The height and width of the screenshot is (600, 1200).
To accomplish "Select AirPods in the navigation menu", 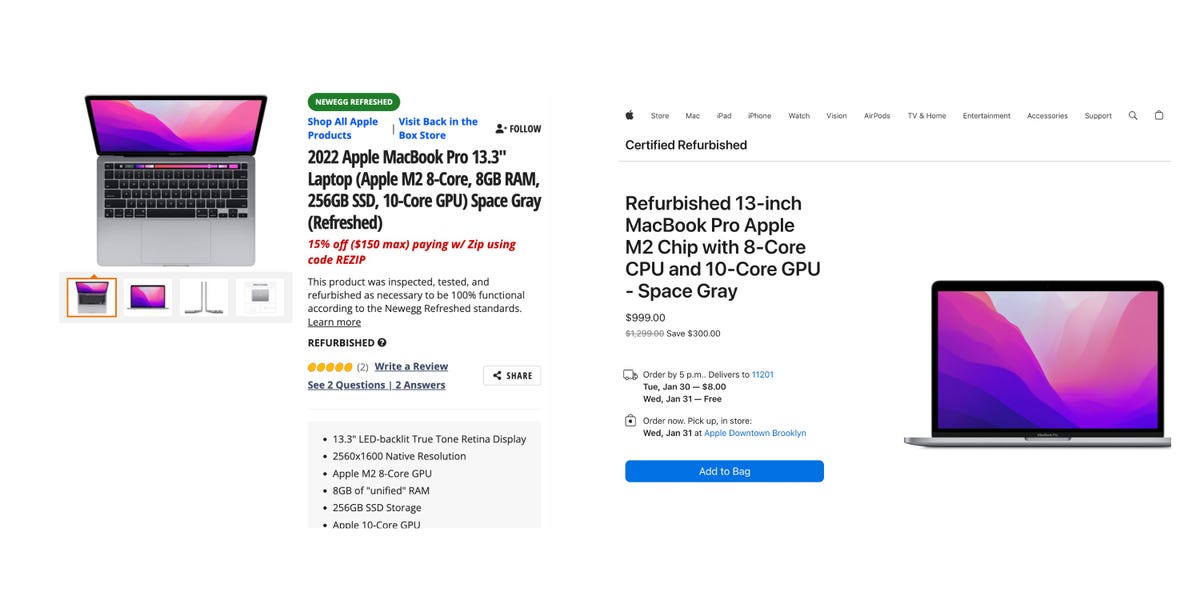I will coord(876,115).
